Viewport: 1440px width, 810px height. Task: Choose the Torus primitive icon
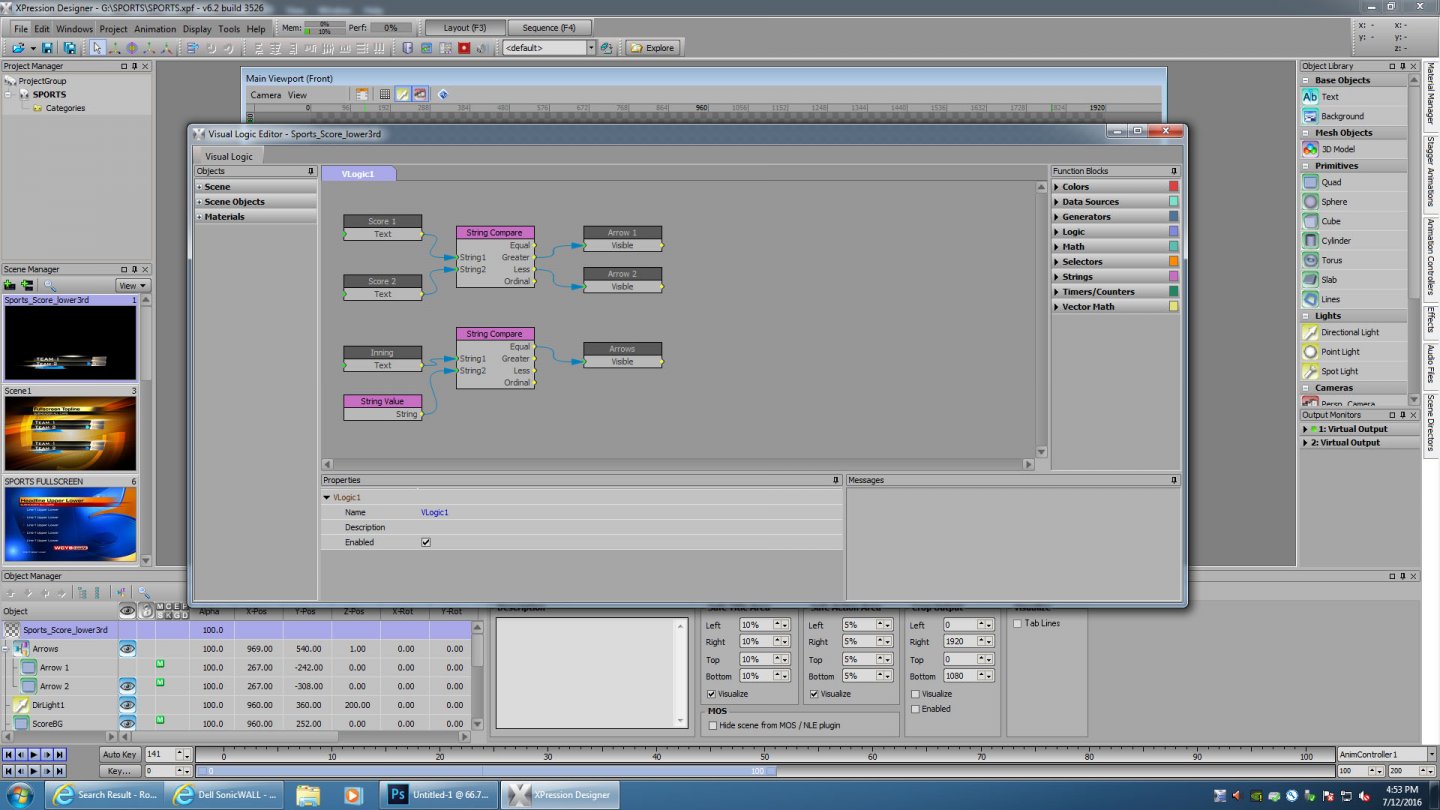[x=1310, y=260]
